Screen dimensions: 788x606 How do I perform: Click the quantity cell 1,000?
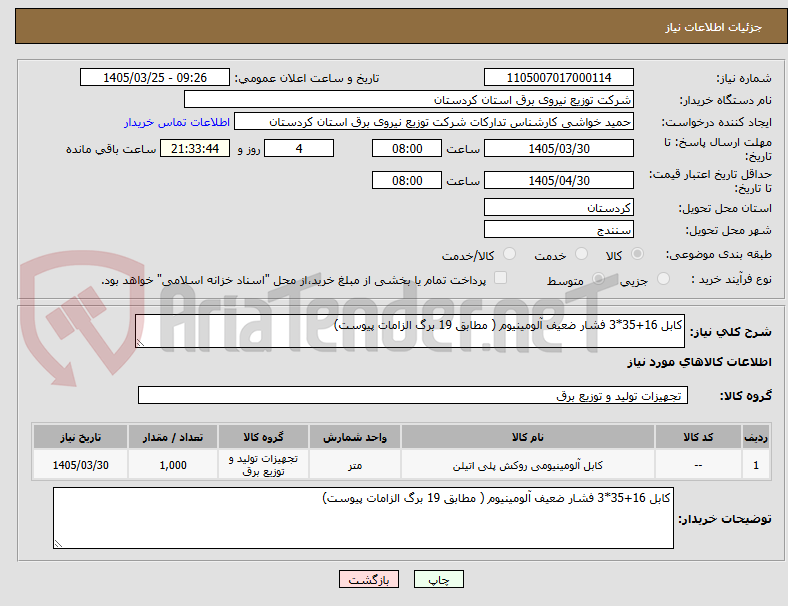173,465
